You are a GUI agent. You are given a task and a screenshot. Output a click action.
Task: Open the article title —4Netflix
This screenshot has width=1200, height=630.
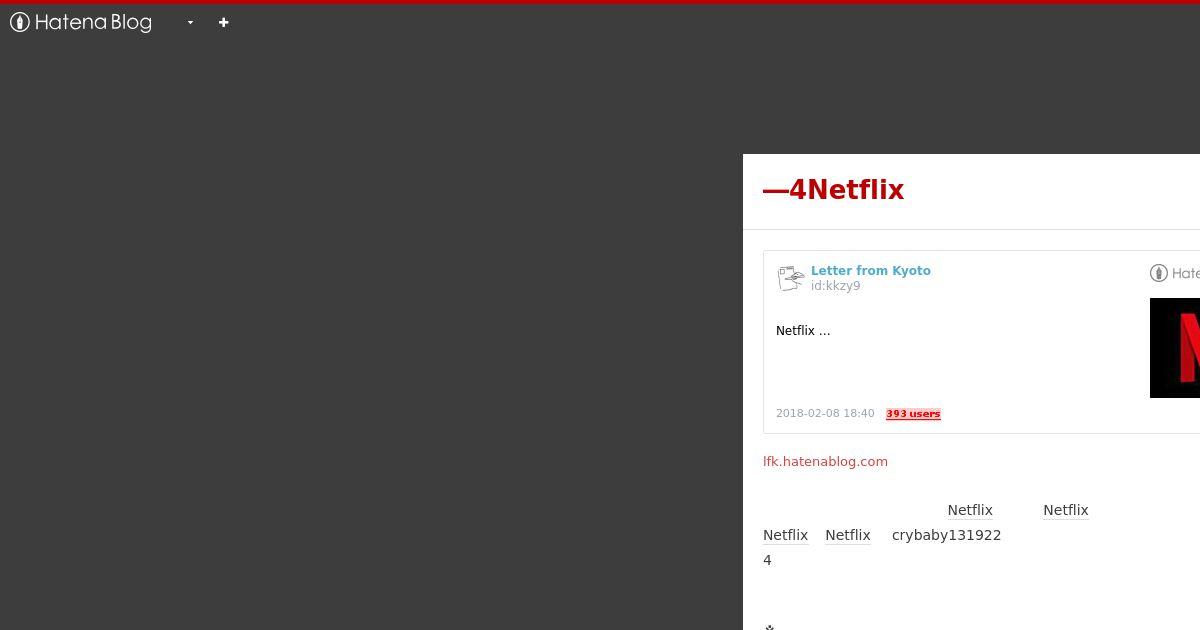click(833, 190)
